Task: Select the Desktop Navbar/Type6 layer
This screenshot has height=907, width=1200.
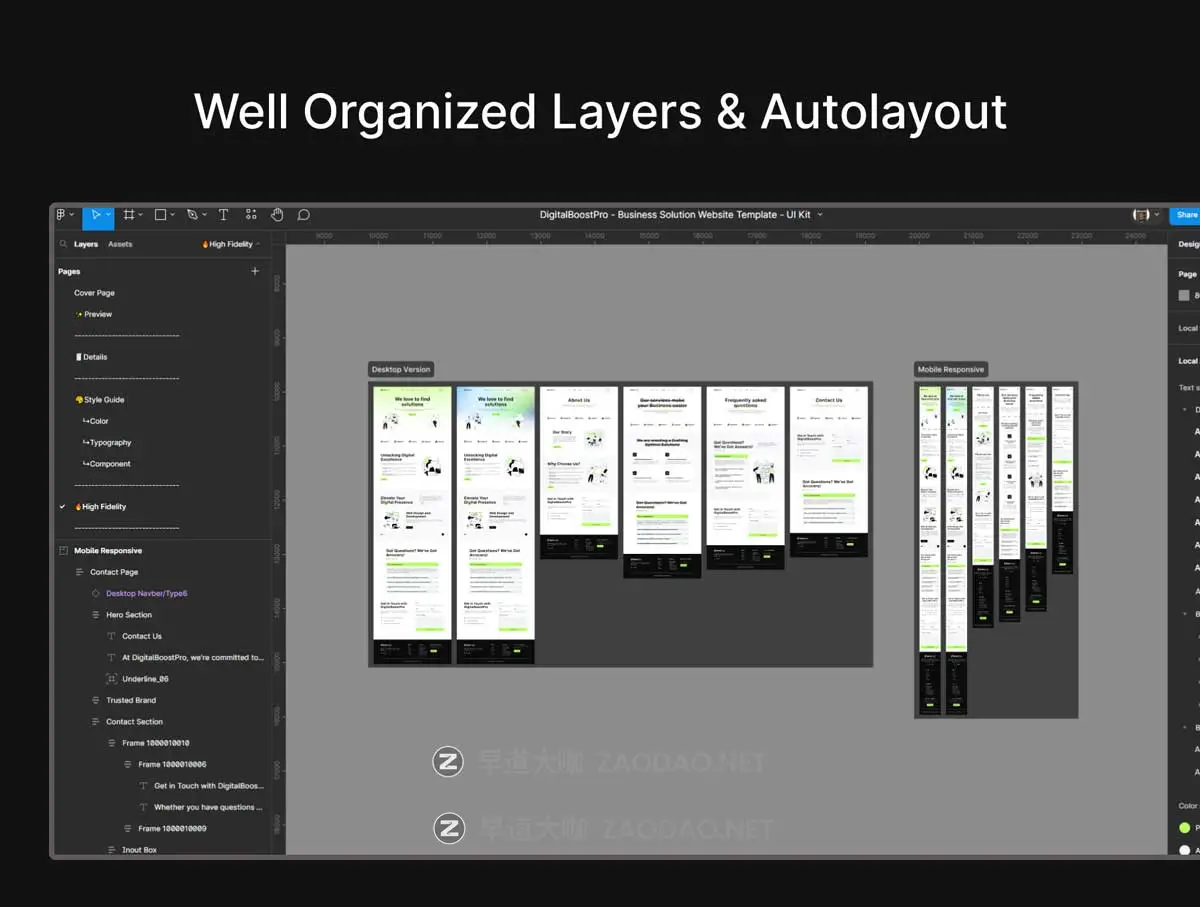Action: click(x=145, y=593)
